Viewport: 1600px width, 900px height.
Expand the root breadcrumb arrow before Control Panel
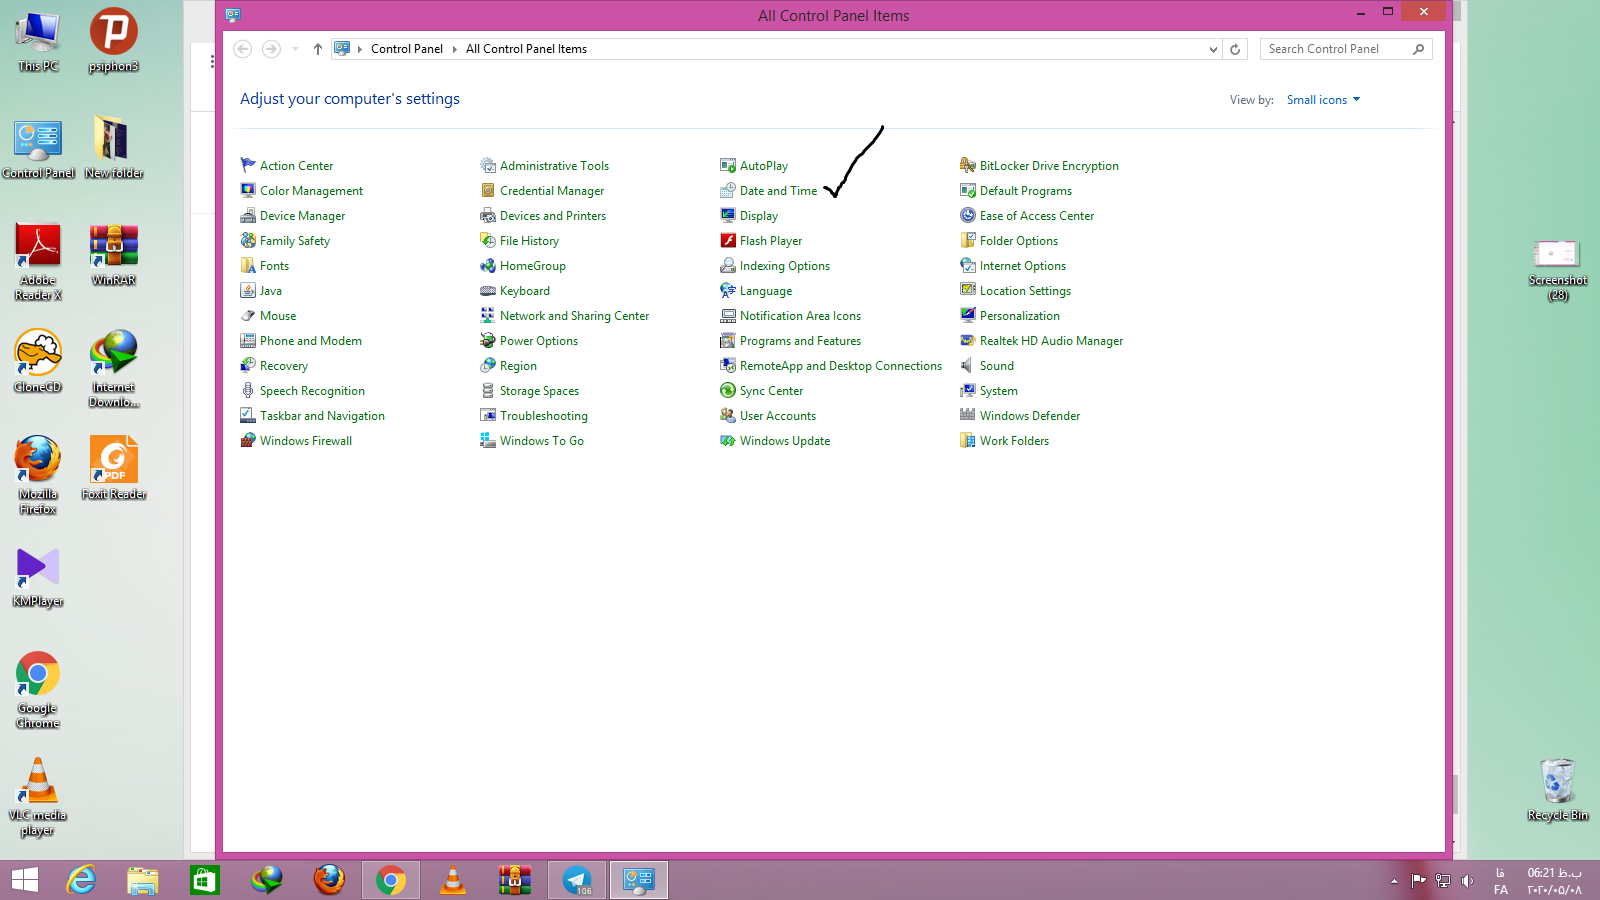360,49
